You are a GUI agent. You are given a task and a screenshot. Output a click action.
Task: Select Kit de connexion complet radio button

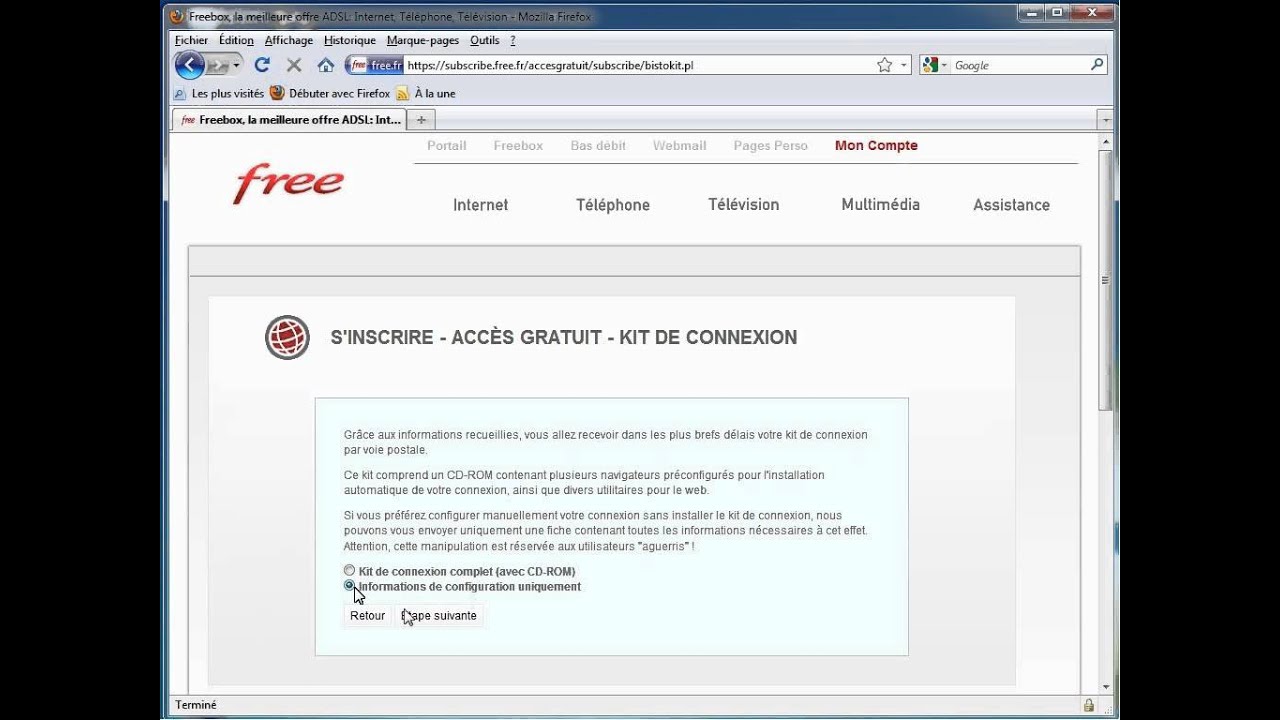(x=349, y=570)
